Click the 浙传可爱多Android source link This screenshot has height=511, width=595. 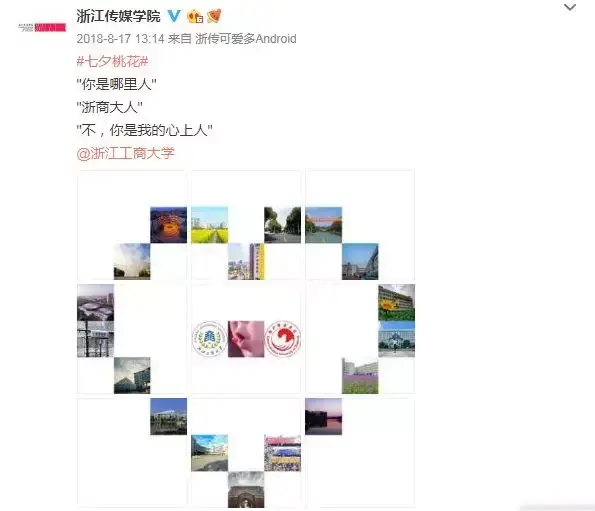point(246,39)
